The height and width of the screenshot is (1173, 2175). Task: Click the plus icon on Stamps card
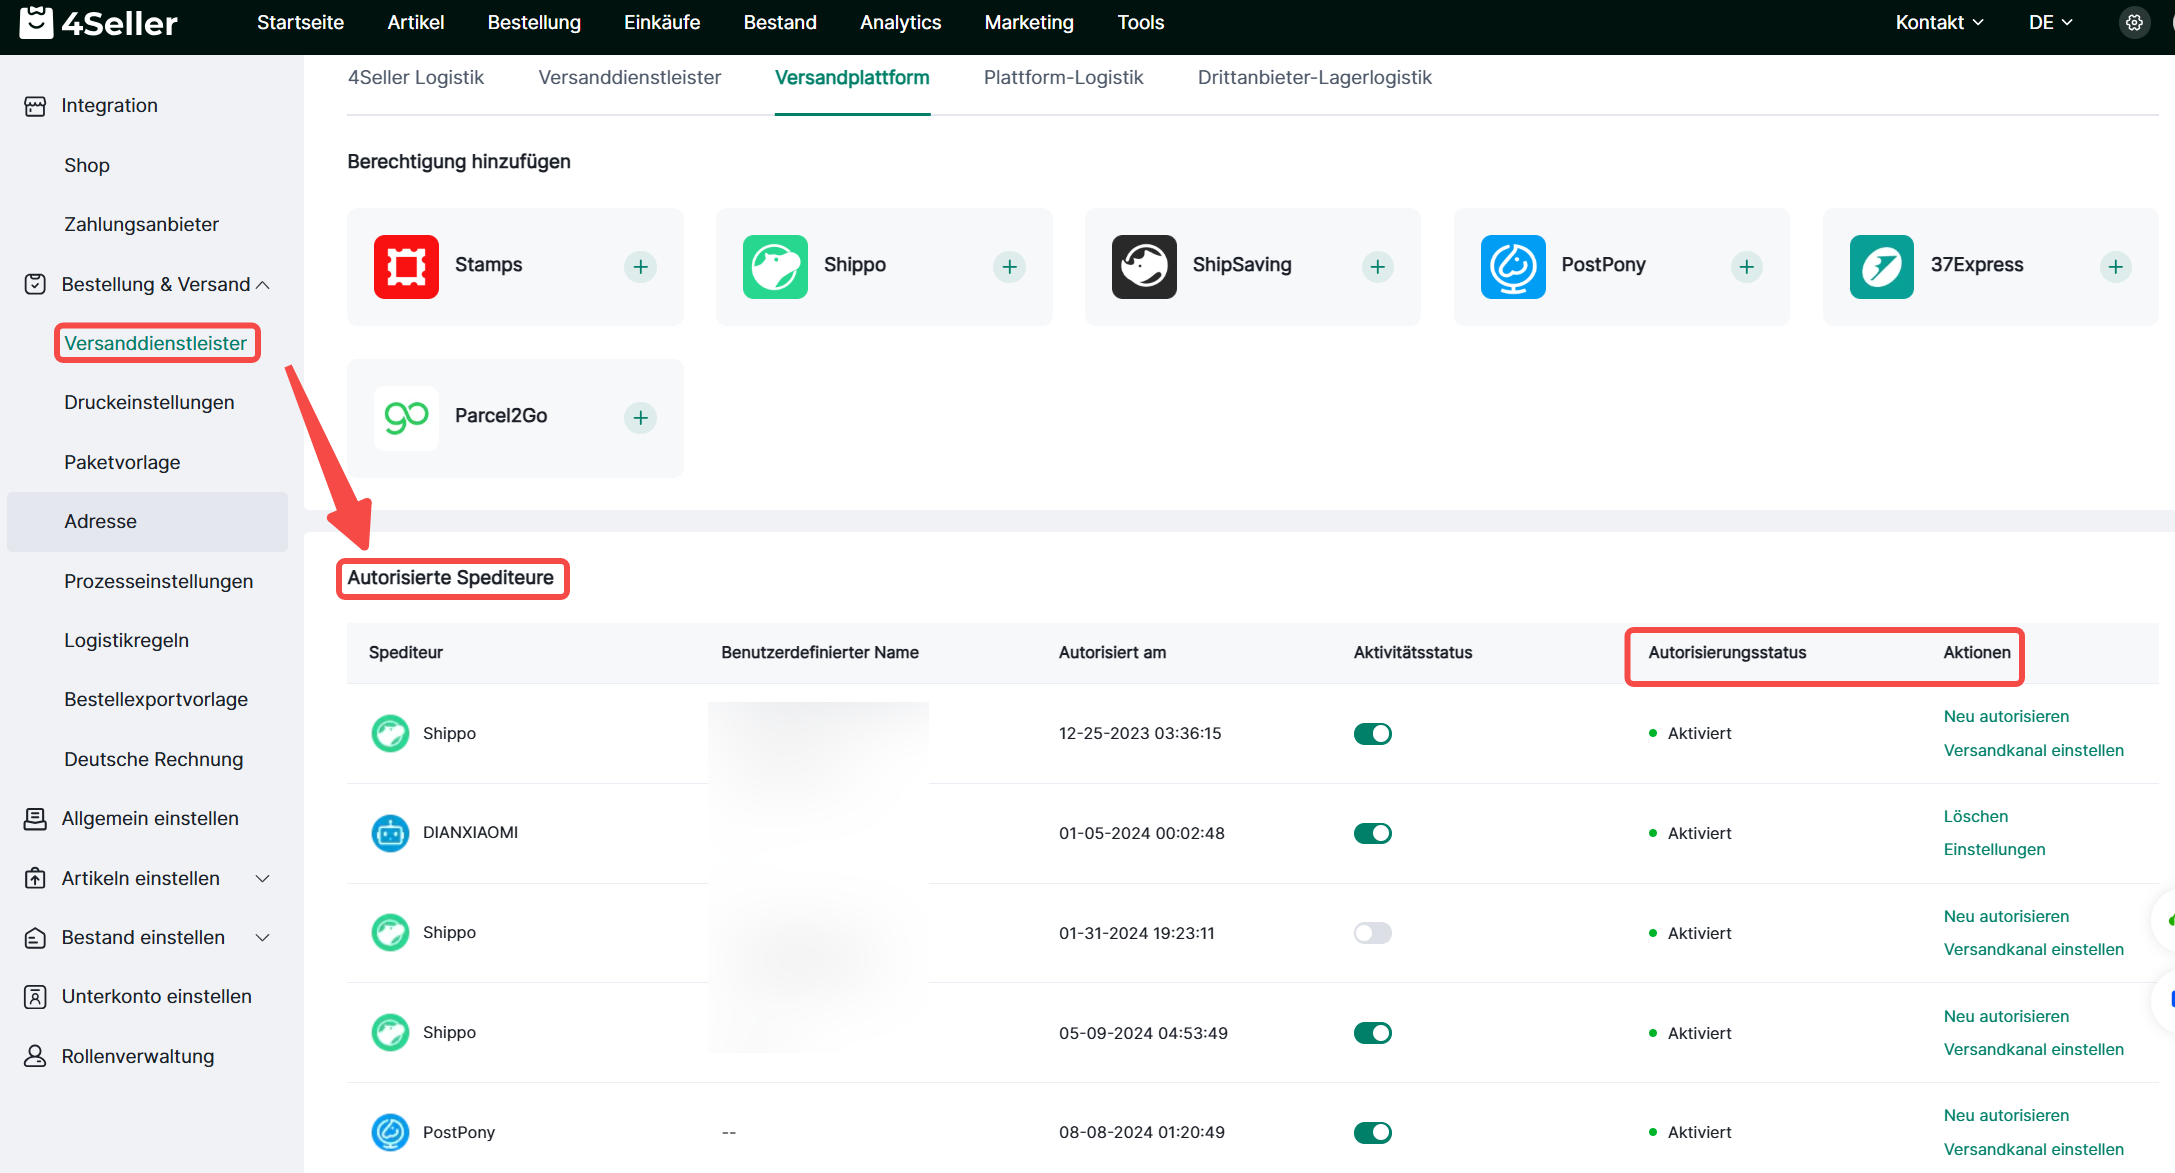[x=640, y=266]
